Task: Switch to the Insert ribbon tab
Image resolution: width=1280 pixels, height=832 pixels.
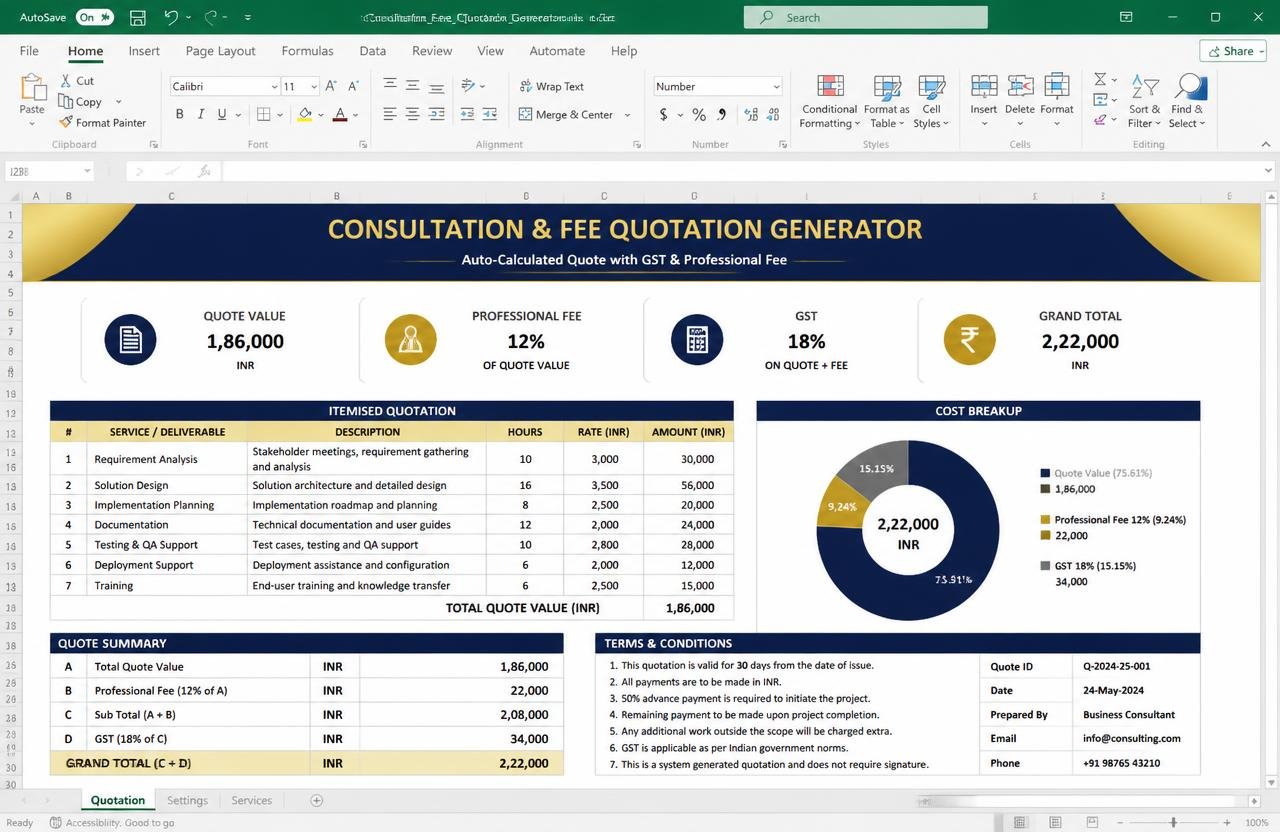Action: (144, 50)
